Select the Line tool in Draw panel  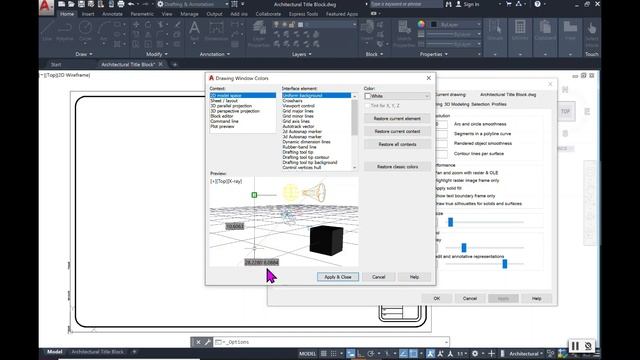point(47,32)
